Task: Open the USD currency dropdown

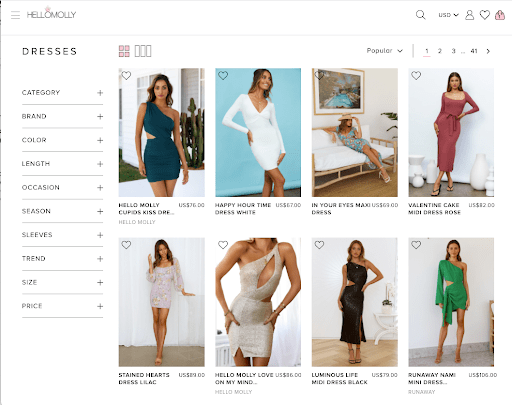Action: point(448,15)
